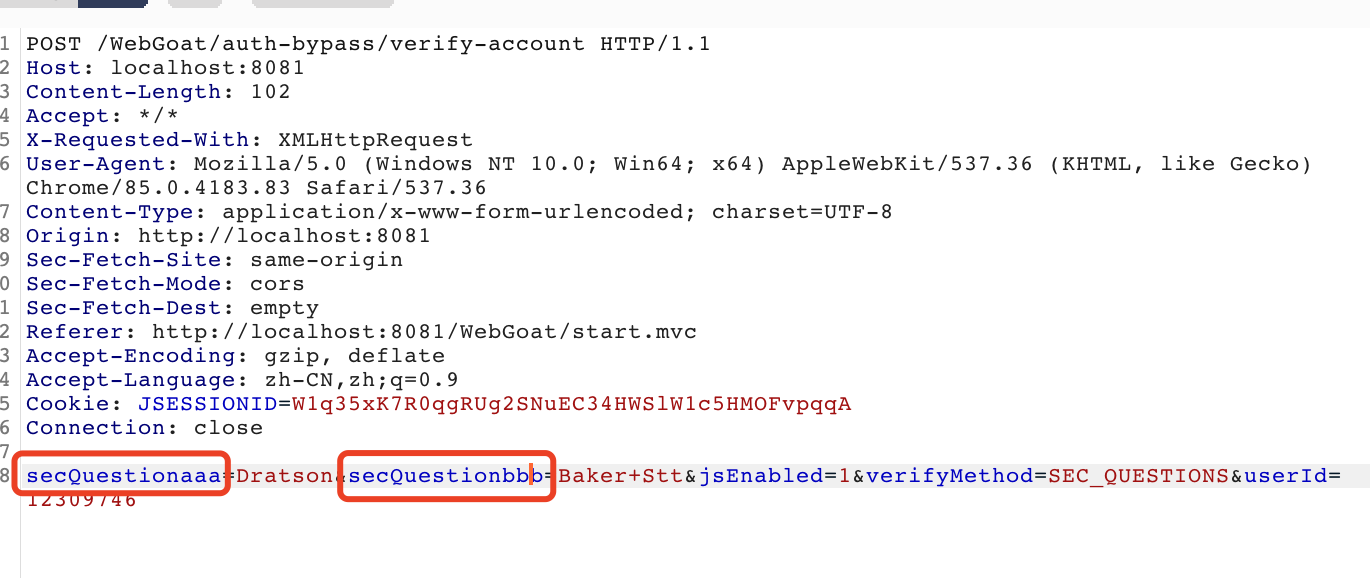The height and width of the screenshot is (578, 1370).
Task: Click the Content-Length value 102
Action: pyautogui.click(x=270, y=92)
